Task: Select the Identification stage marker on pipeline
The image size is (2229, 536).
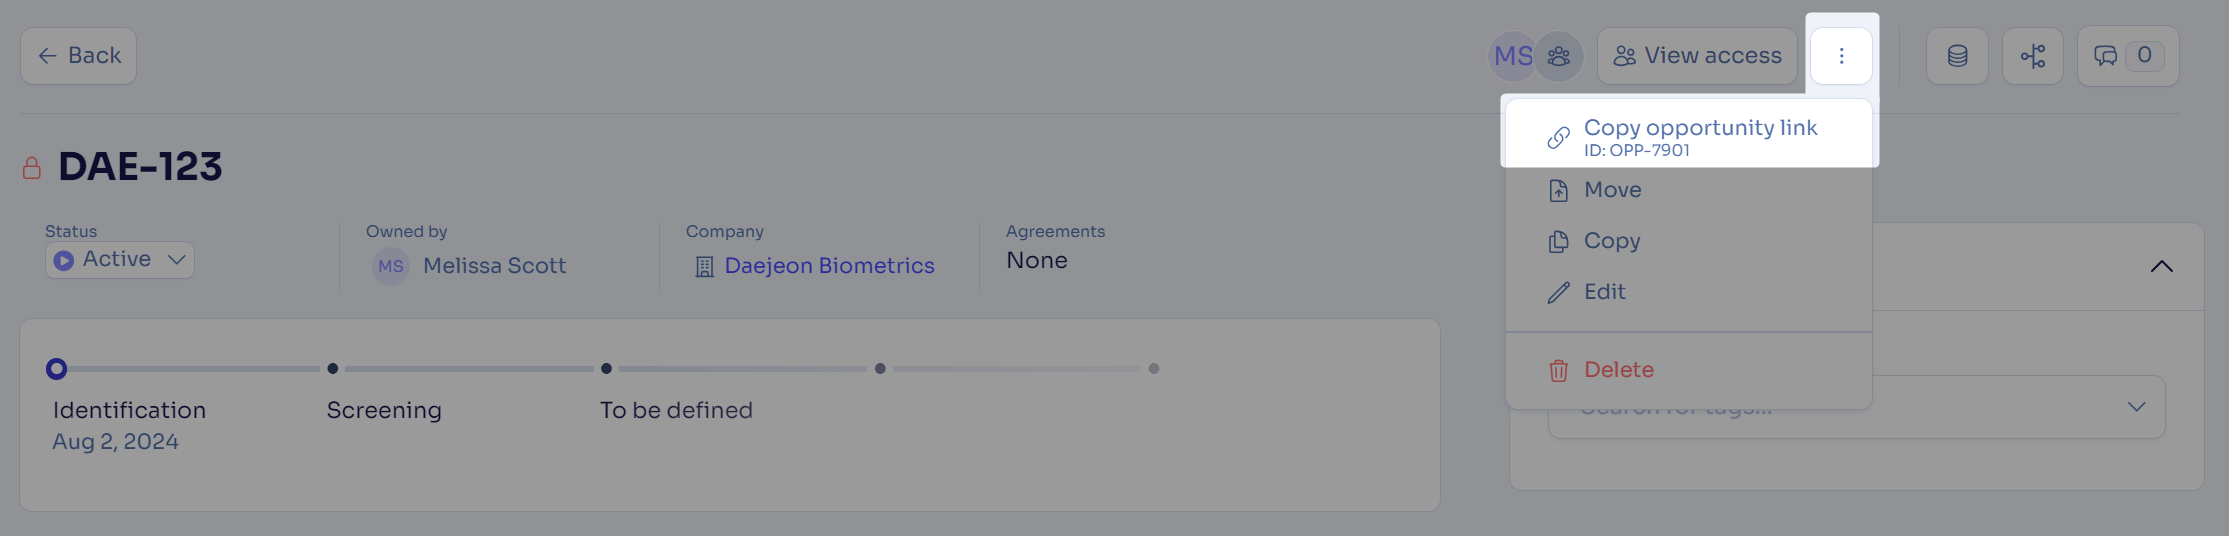Action: 57,369
